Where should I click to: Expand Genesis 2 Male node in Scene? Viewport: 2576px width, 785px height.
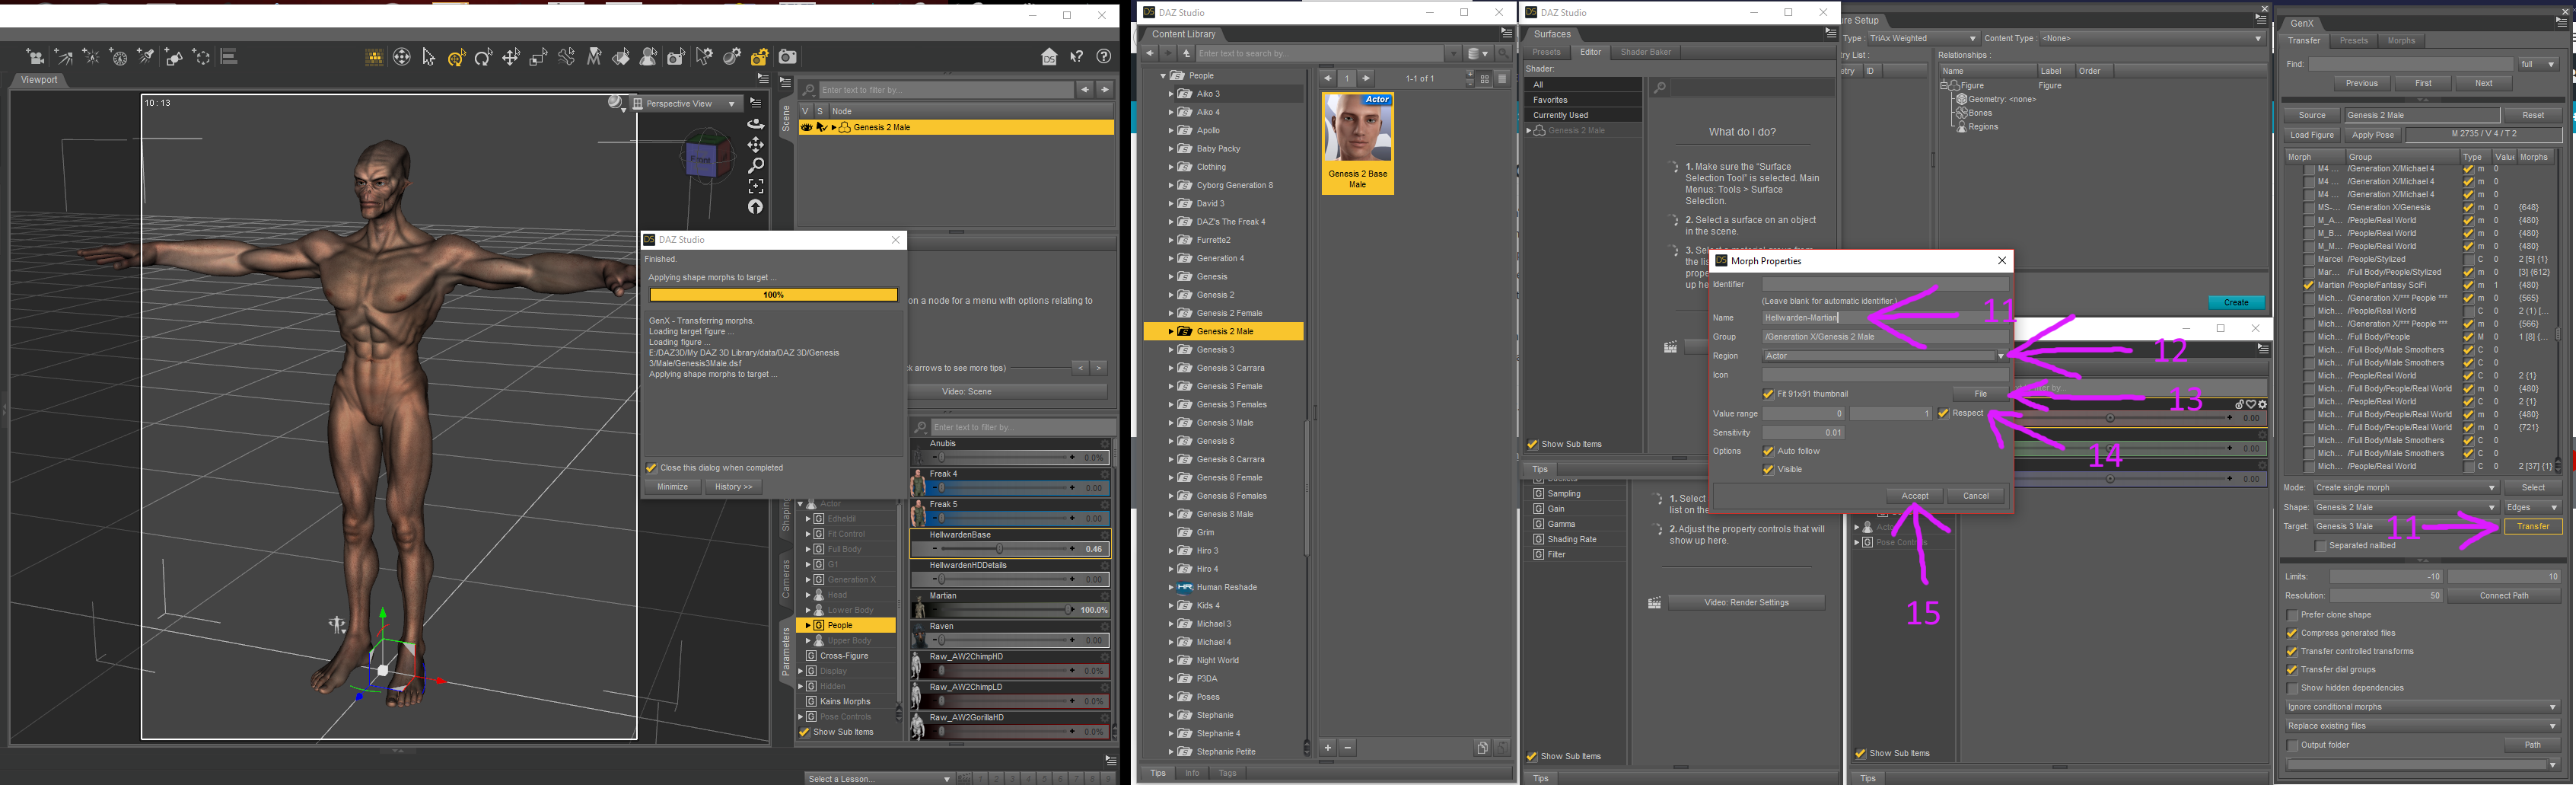(x=834, y=128)
